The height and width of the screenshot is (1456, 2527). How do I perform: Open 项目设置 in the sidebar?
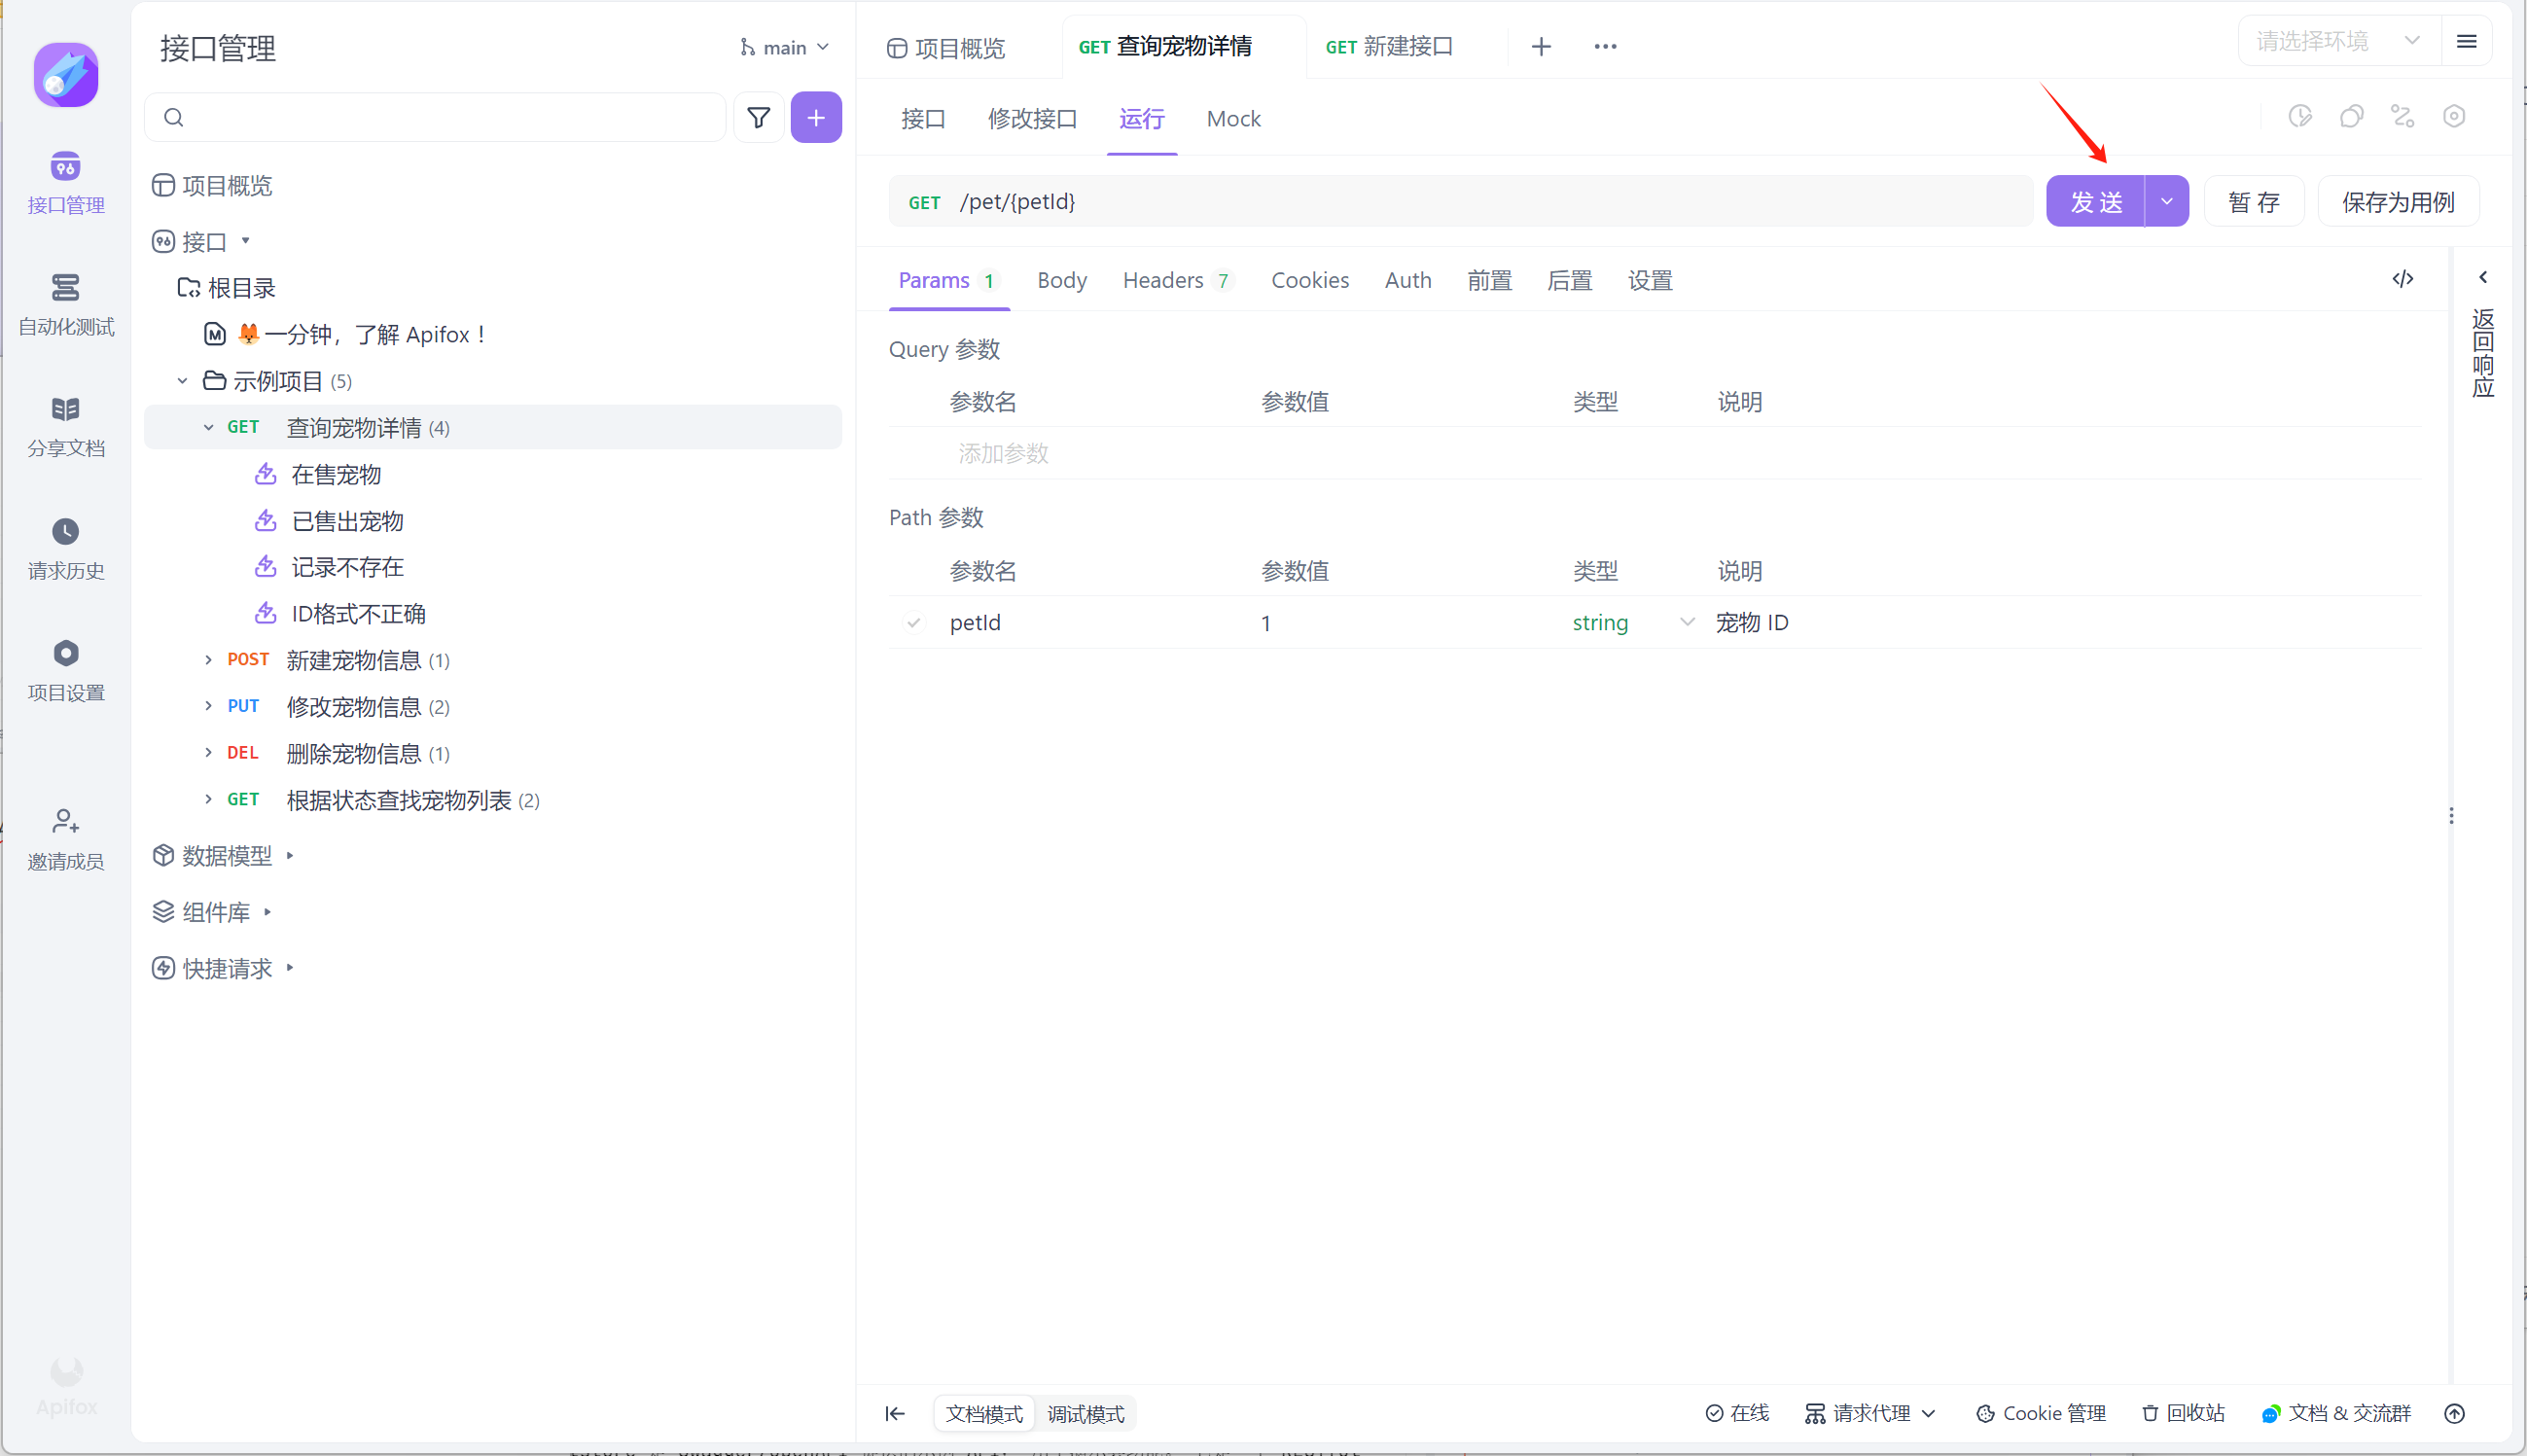[x=66, y=670]
